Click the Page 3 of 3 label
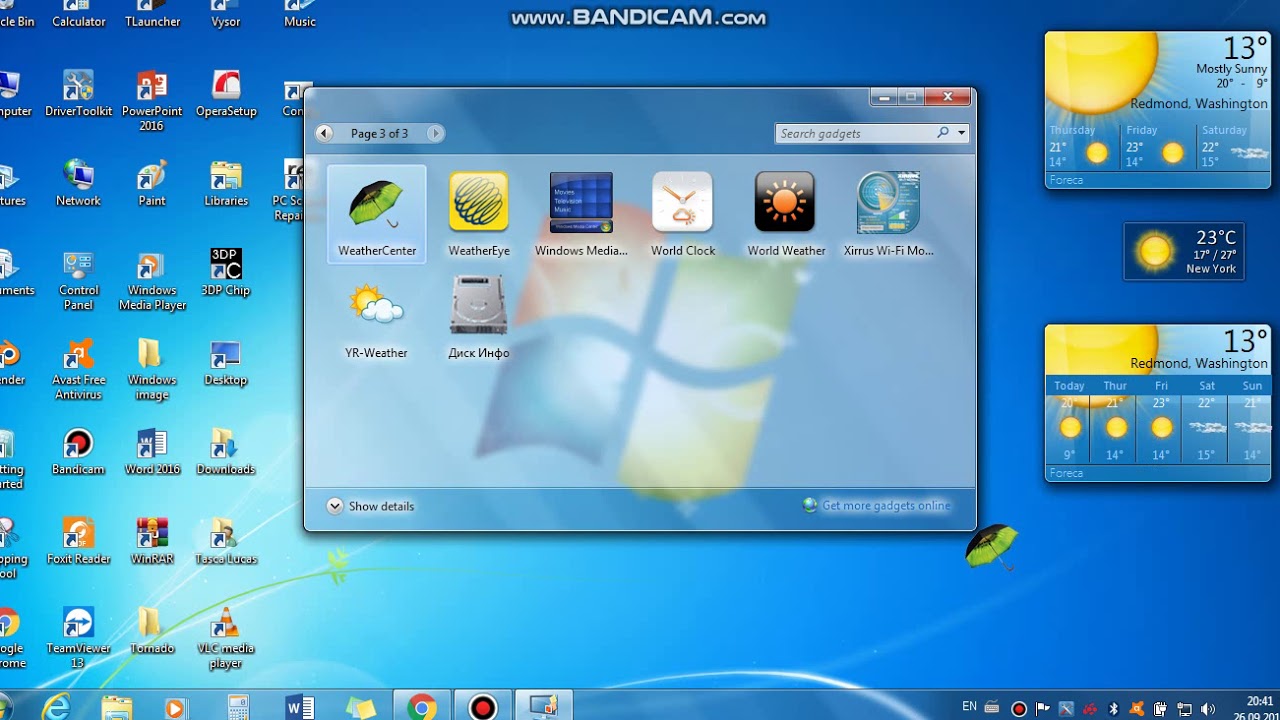This screenshot has height=720, width=1280. tap(379, 133)
